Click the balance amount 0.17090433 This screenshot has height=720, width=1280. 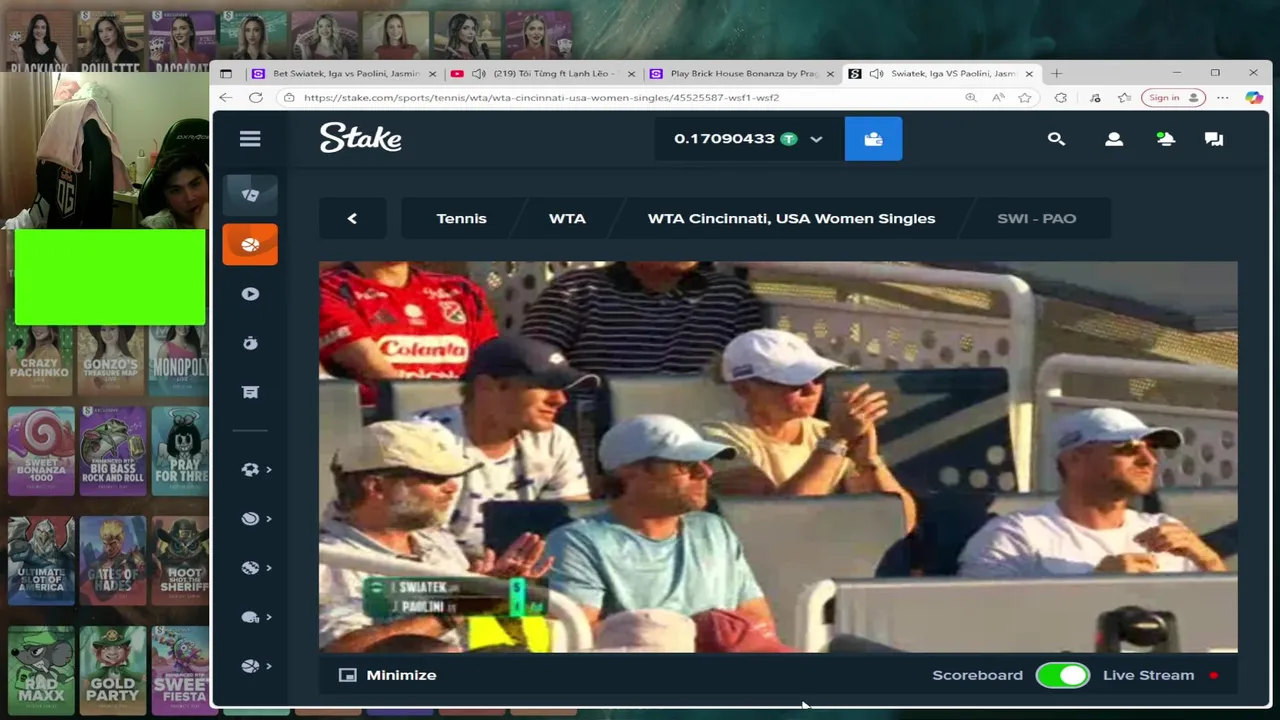click(x=724, y=139)
